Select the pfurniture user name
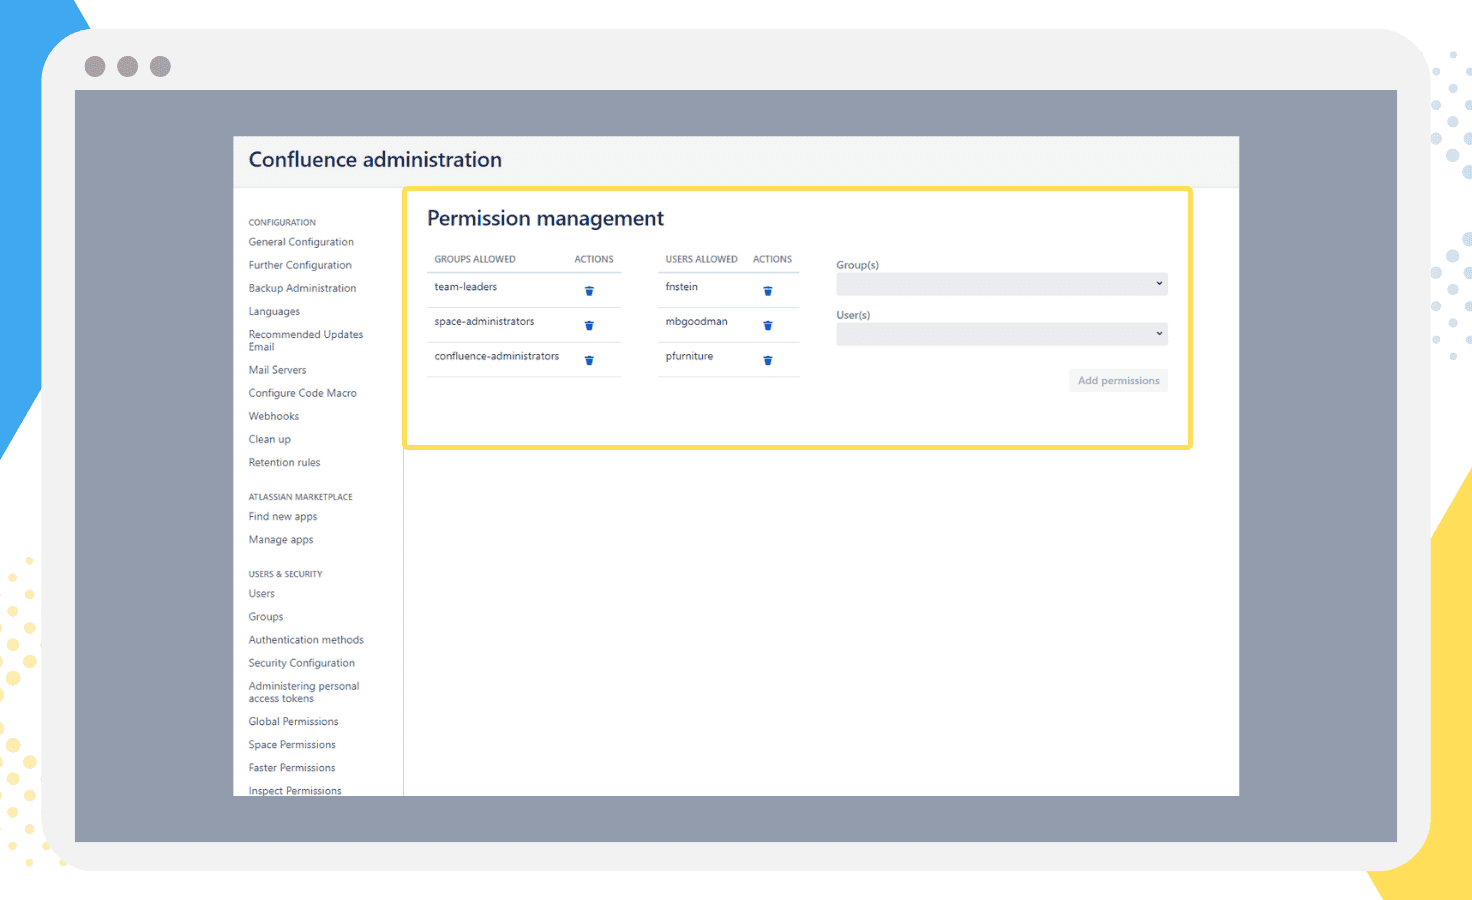The image size is (1472, 900). (x=689, y=356)
